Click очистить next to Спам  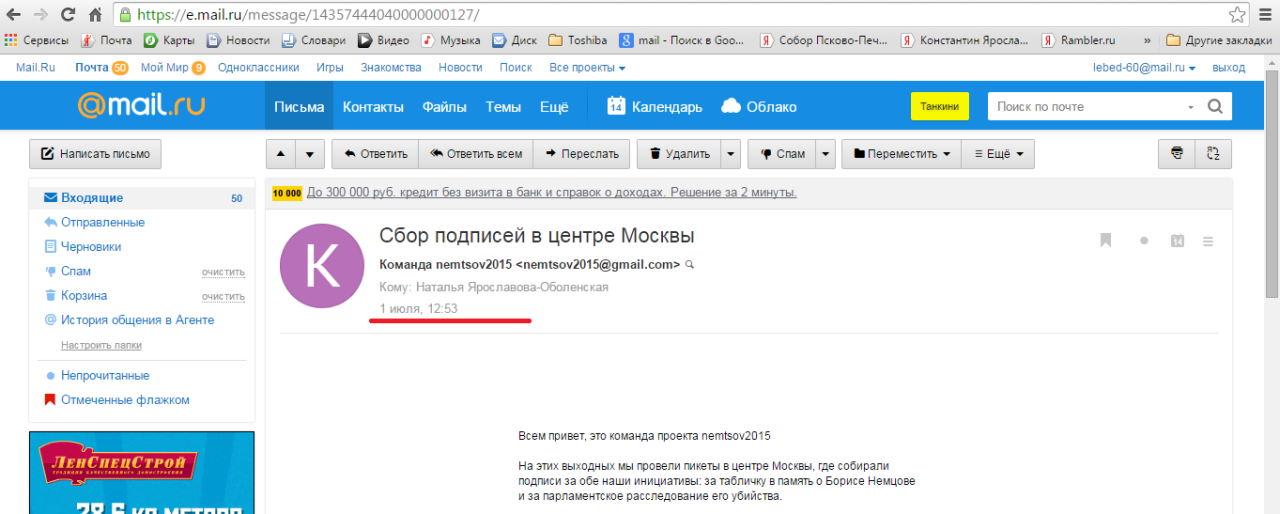pos(223,272)
